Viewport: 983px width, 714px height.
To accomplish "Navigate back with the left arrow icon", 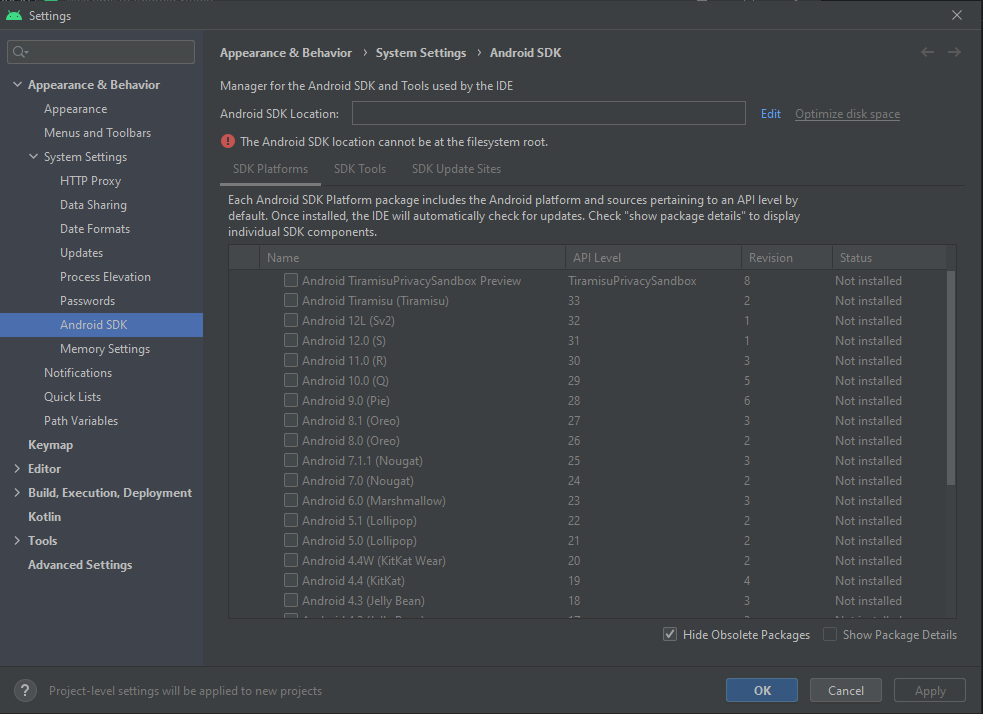I will tap(927, 52).
